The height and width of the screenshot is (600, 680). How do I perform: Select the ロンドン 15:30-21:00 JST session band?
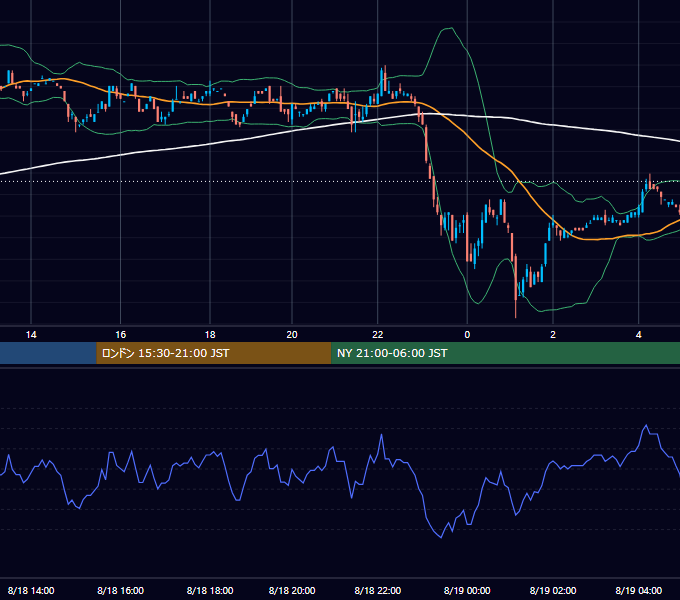point(213,353)
